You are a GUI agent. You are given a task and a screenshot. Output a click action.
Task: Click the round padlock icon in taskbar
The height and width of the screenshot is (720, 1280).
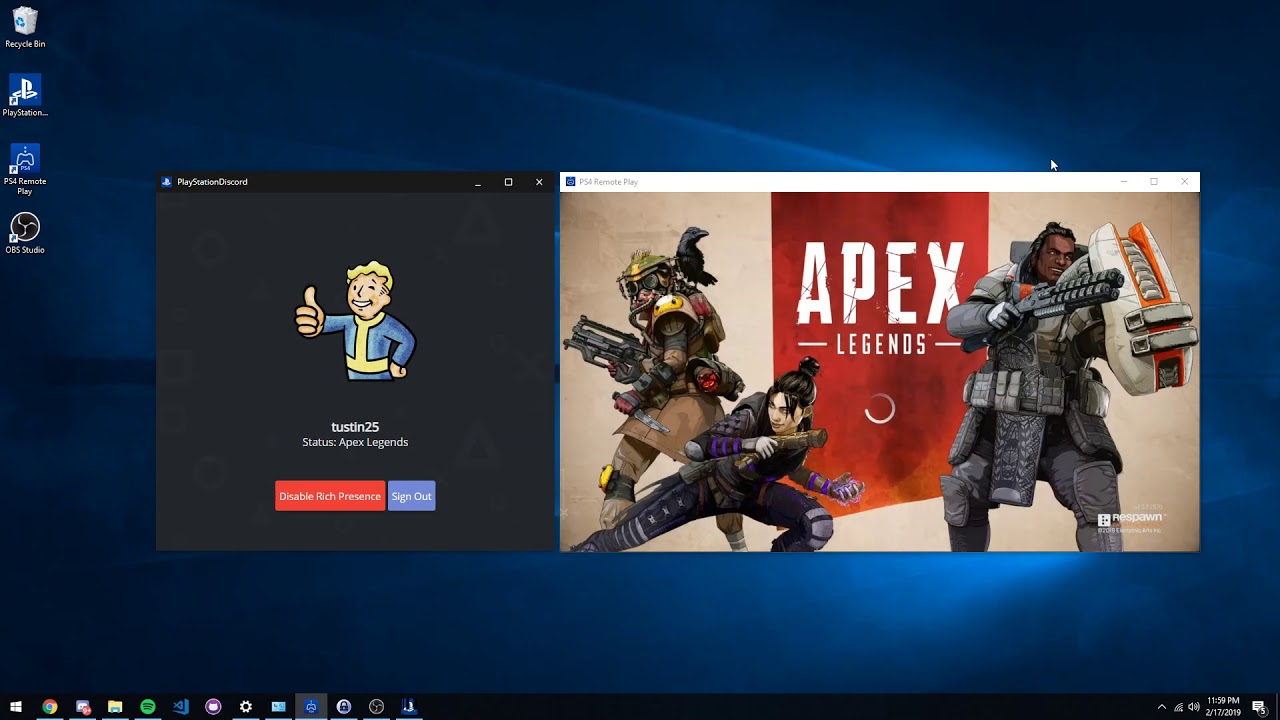344,707
